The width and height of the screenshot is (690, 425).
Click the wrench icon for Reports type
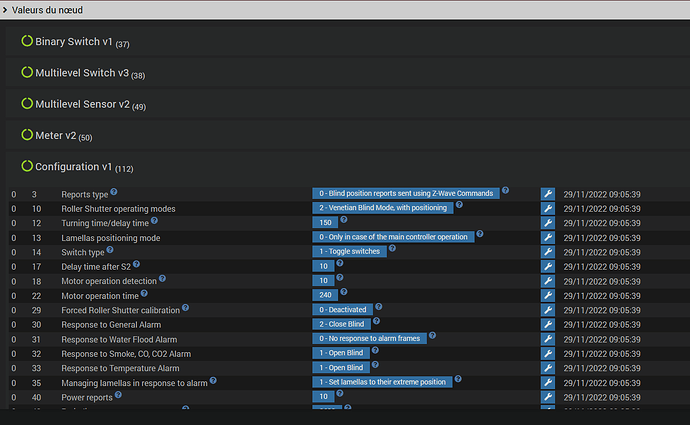548,193
